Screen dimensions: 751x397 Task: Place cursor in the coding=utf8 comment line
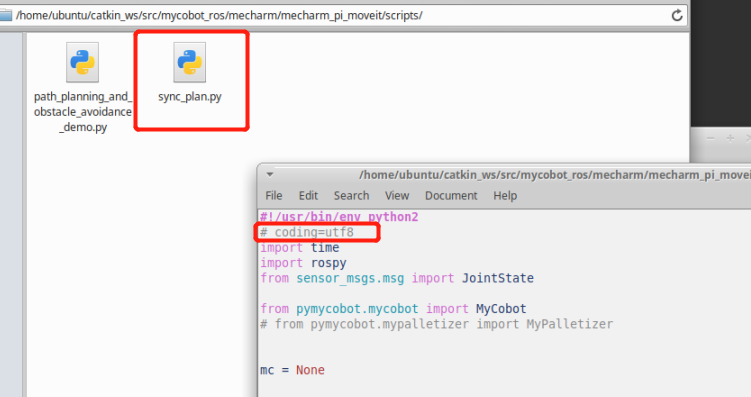(307, 232)
